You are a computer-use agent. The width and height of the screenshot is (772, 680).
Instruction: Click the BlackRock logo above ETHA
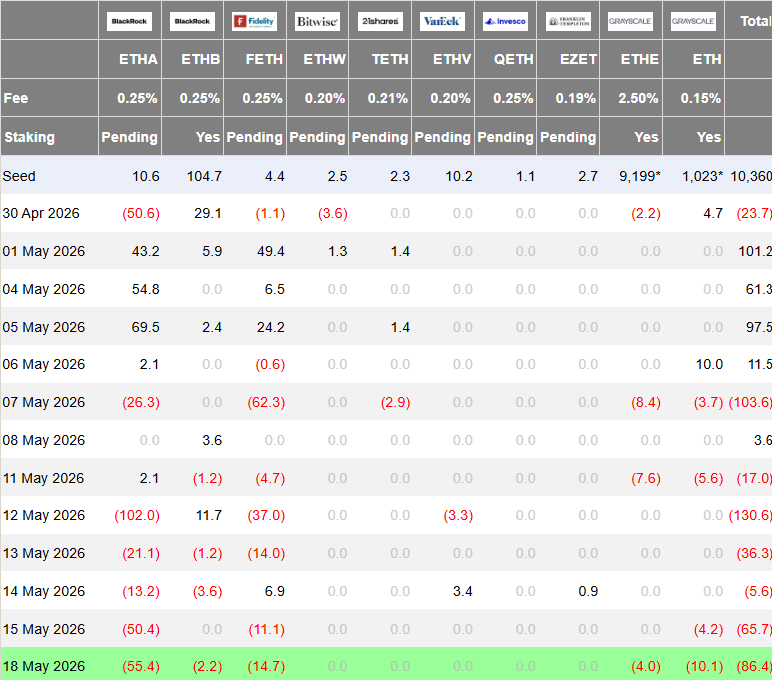tap(129, 21)
